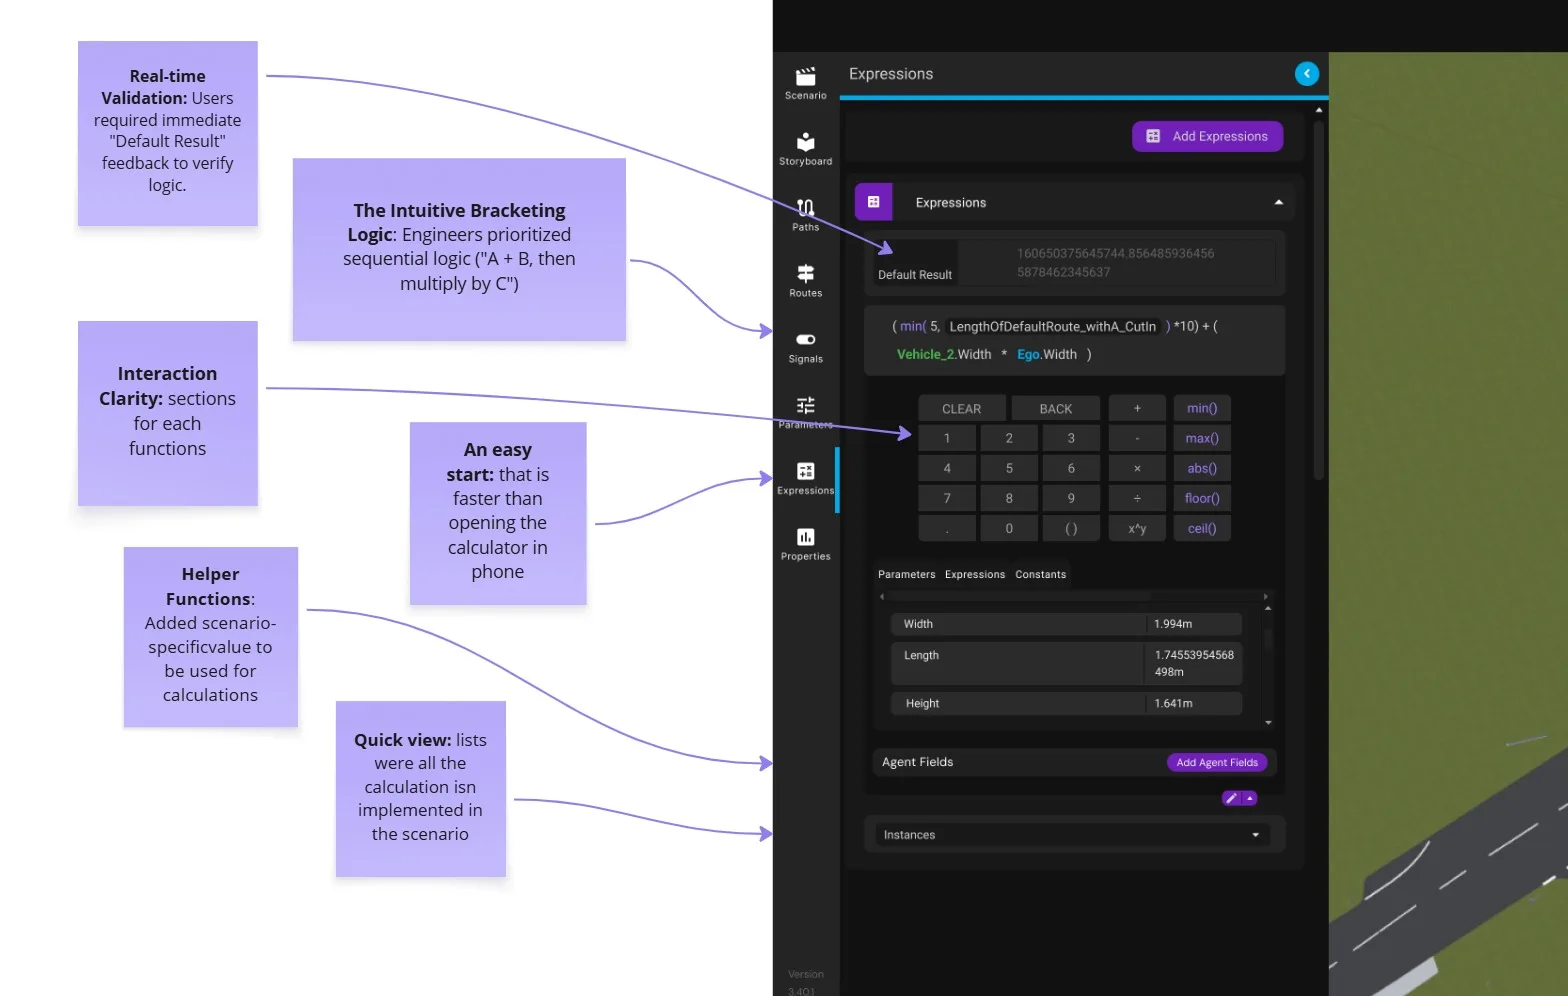Select the Width parameter row
This screenshot has height=996, width=1568.
(1066, 624)
